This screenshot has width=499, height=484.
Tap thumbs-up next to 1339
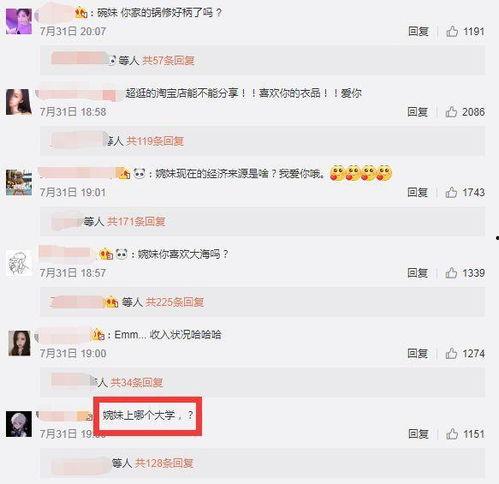tap(451, 273)
